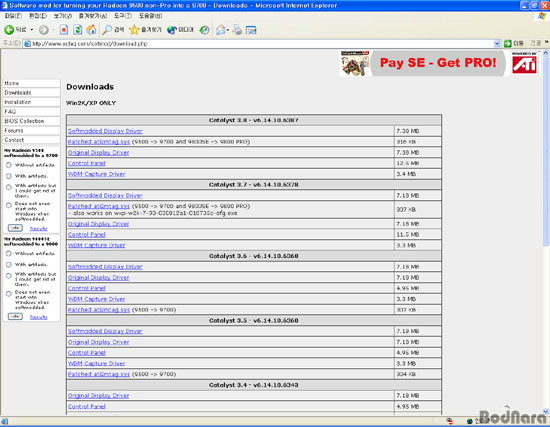The image size is (550, 427).
Task: Click the Stop loading icon
Action: click(x=64, y=30)
